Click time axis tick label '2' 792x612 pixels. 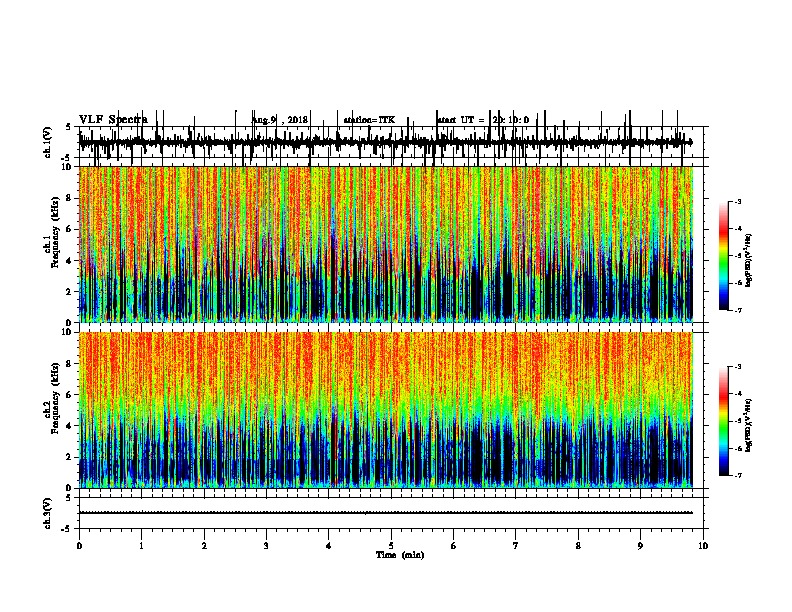204,546
